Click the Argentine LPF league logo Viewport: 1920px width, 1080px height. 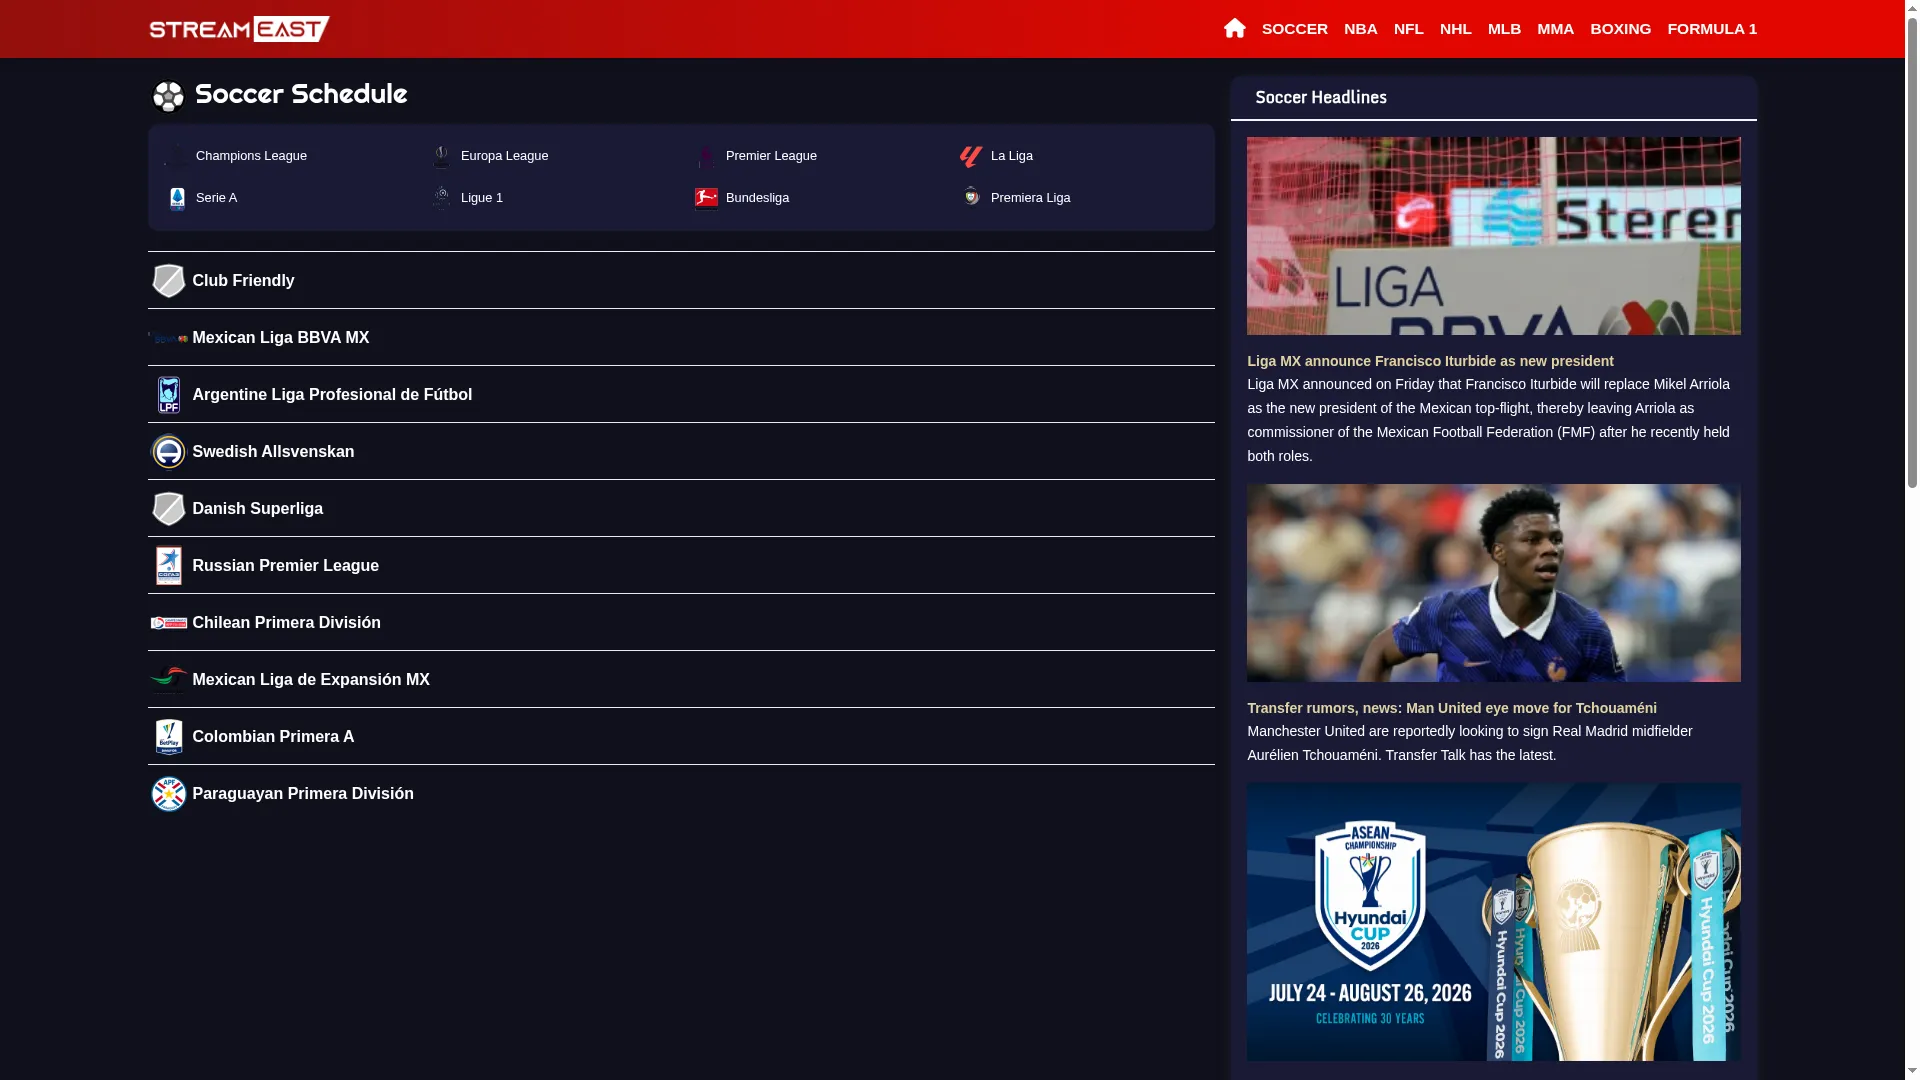click(168, 395)
